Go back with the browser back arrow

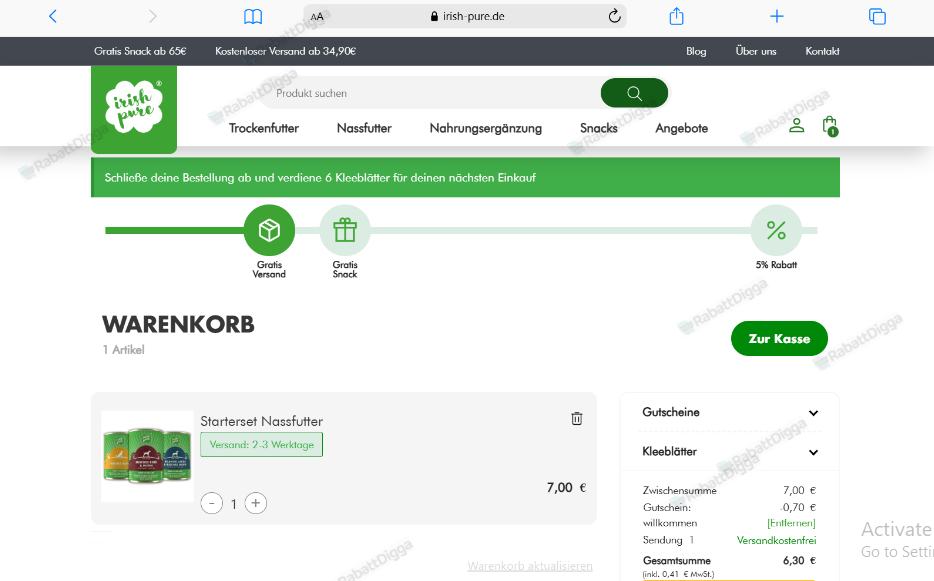(52, 16)
